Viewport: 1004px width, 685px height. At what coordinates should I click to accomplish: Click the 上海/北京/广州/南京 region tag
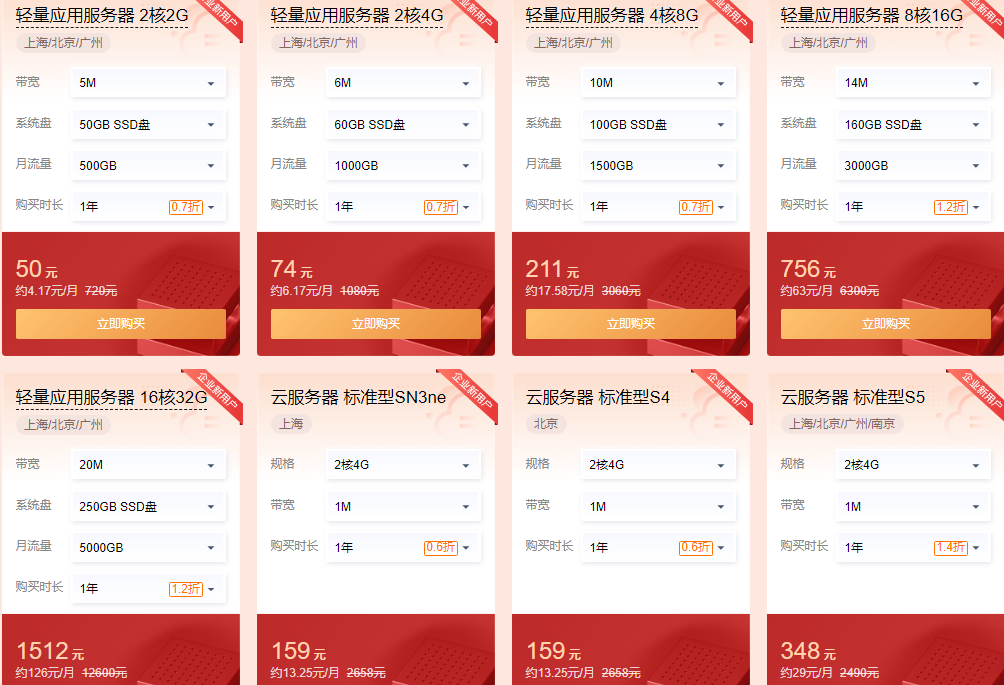point(842,424)
